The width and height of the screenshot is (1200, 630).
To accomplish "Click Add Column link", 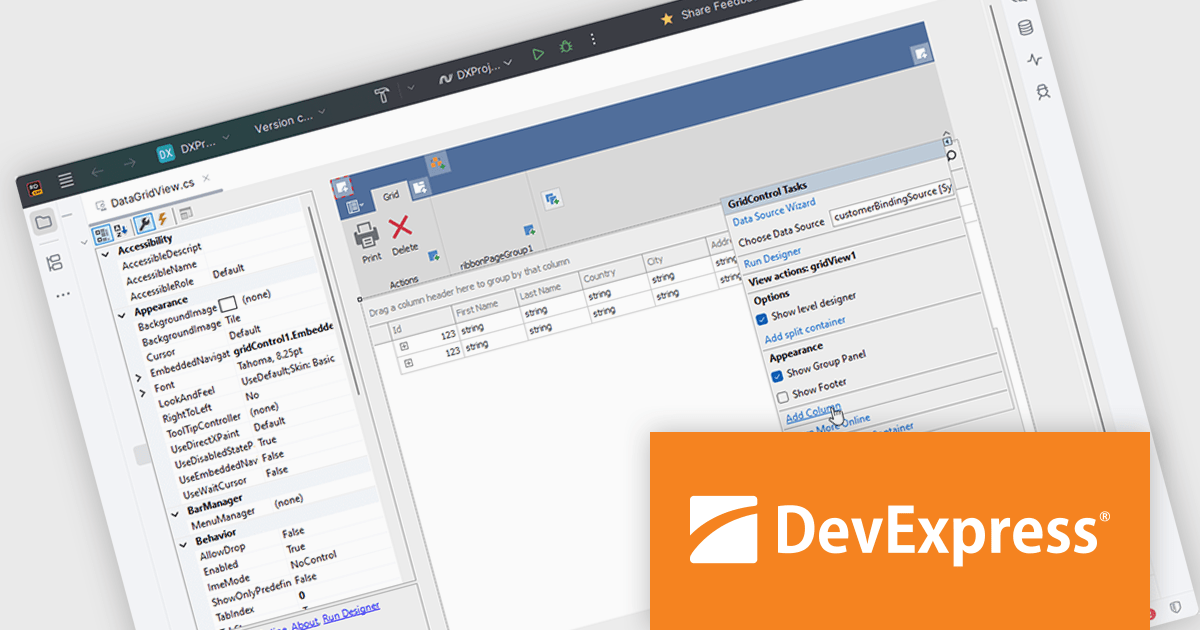I will pos(813,413).
